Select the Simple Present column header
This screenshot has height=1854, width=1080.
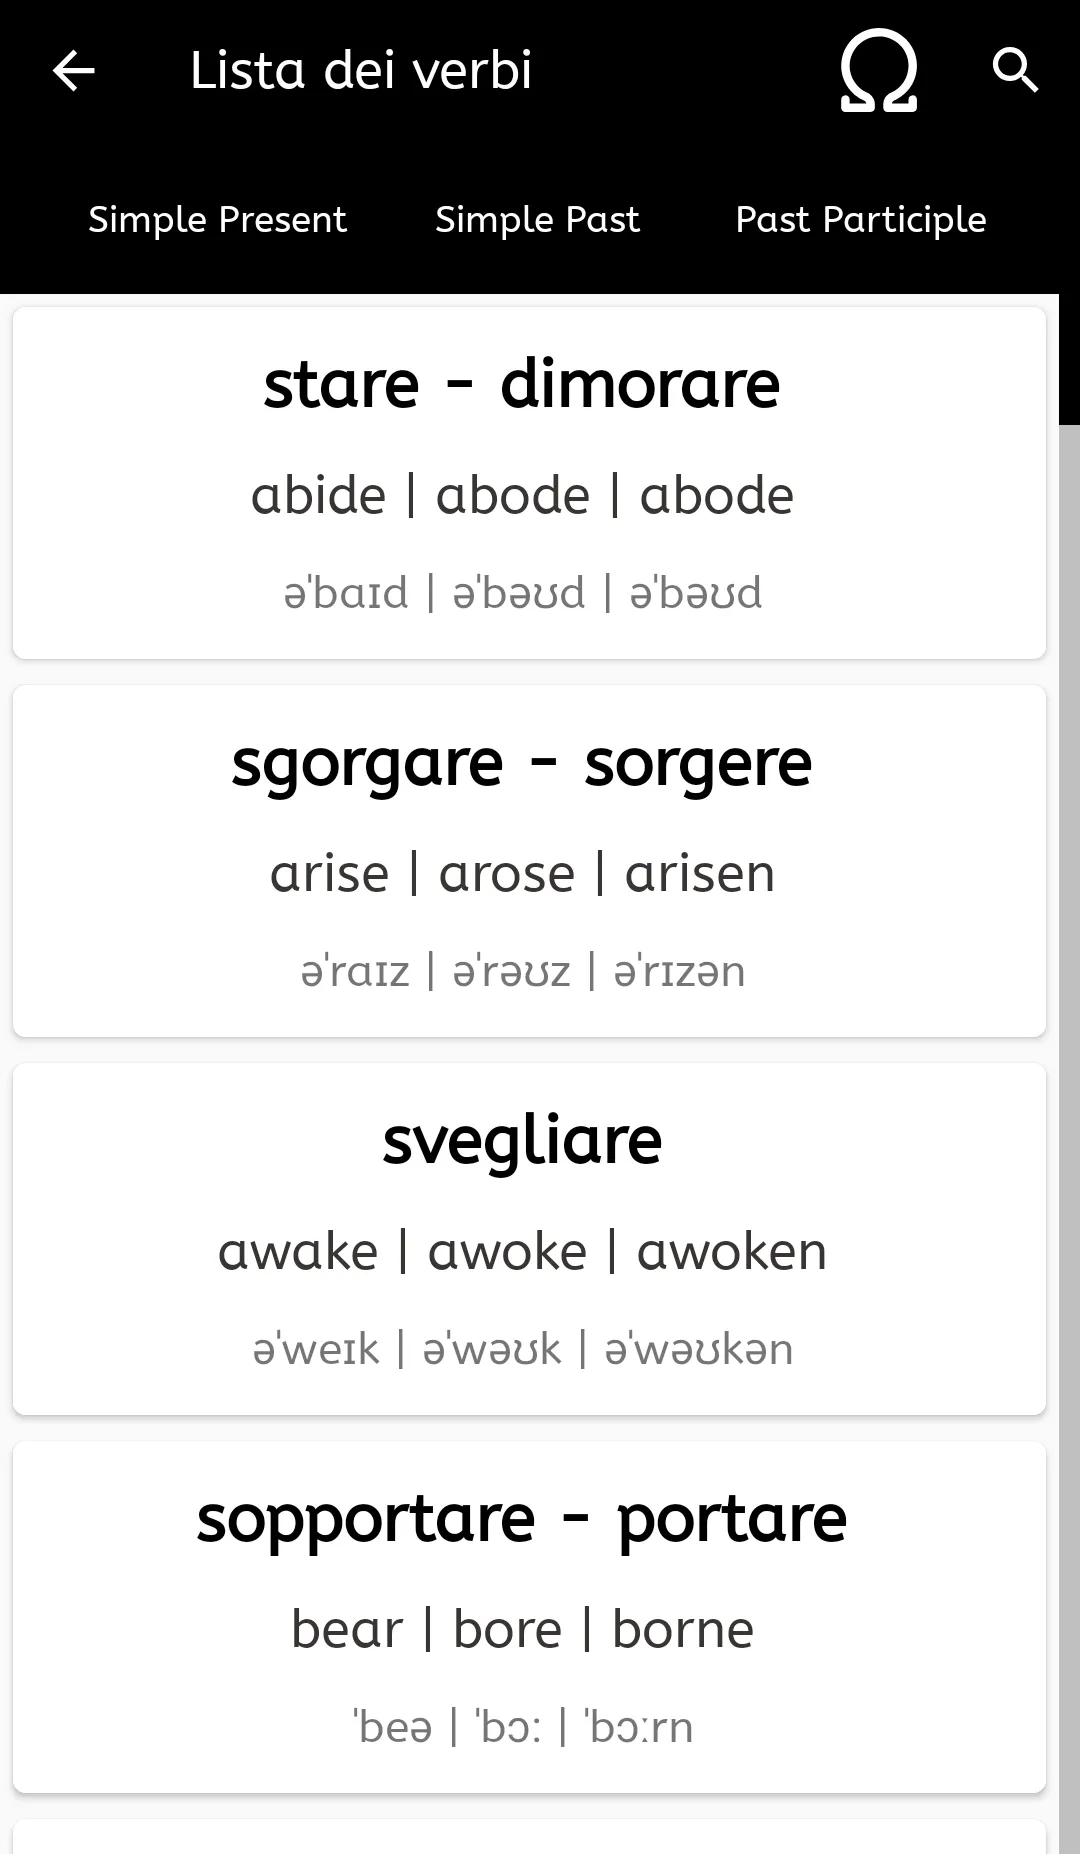(217, 219)
